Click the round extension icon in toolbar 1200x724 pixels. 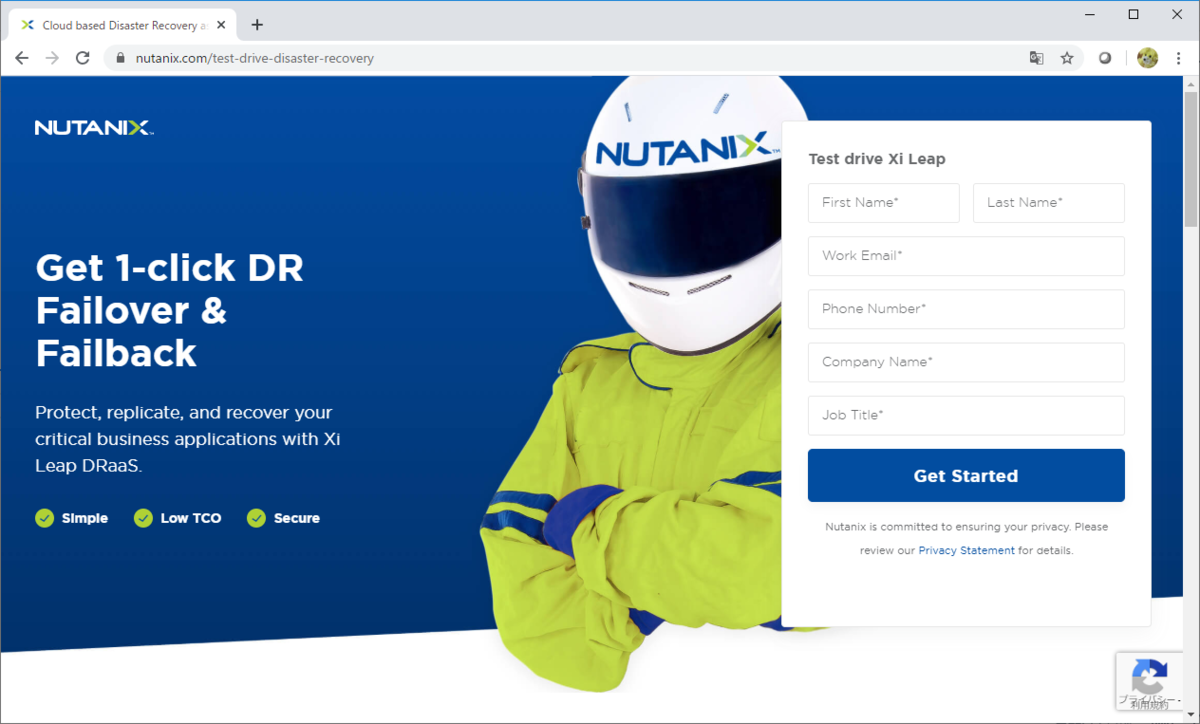pos(1105,58)
